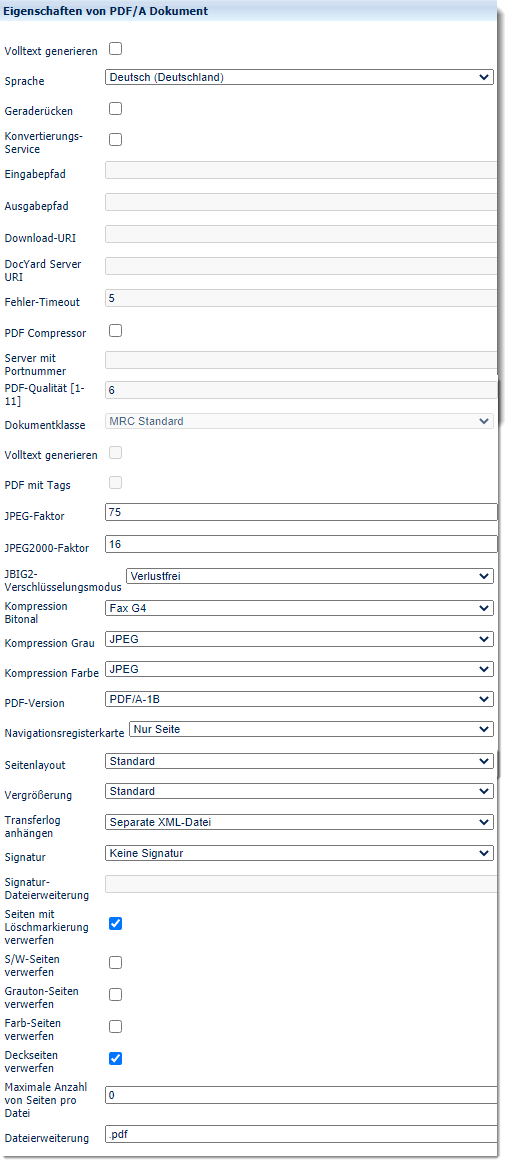Click the JPEG2000-Faktor input field

[302, 545]
